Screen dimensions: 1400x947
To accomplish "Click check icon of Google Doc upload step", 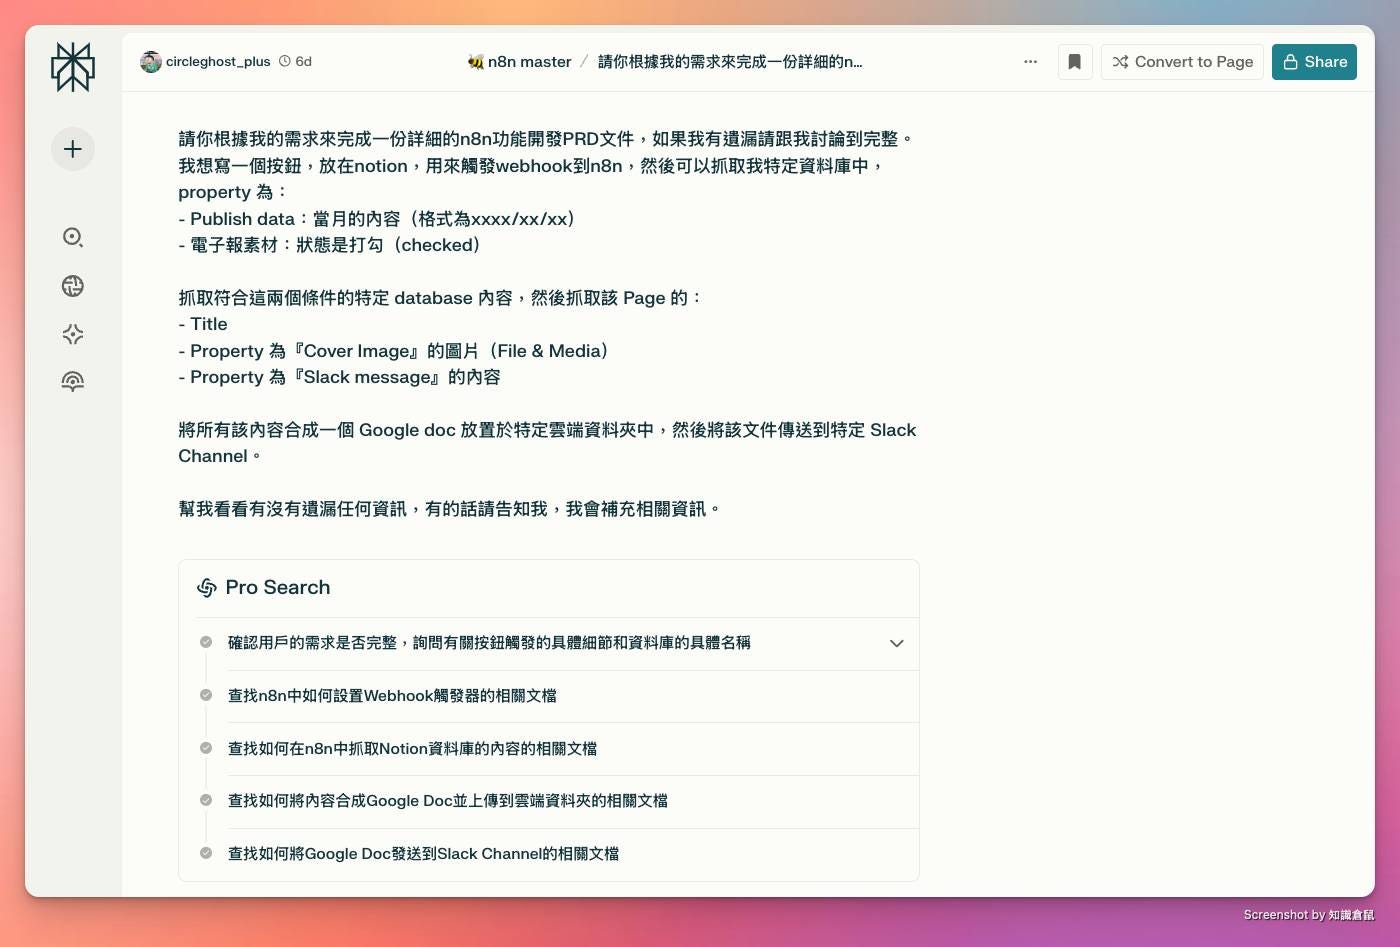I will pyautogui.click(x=206, y=800).
